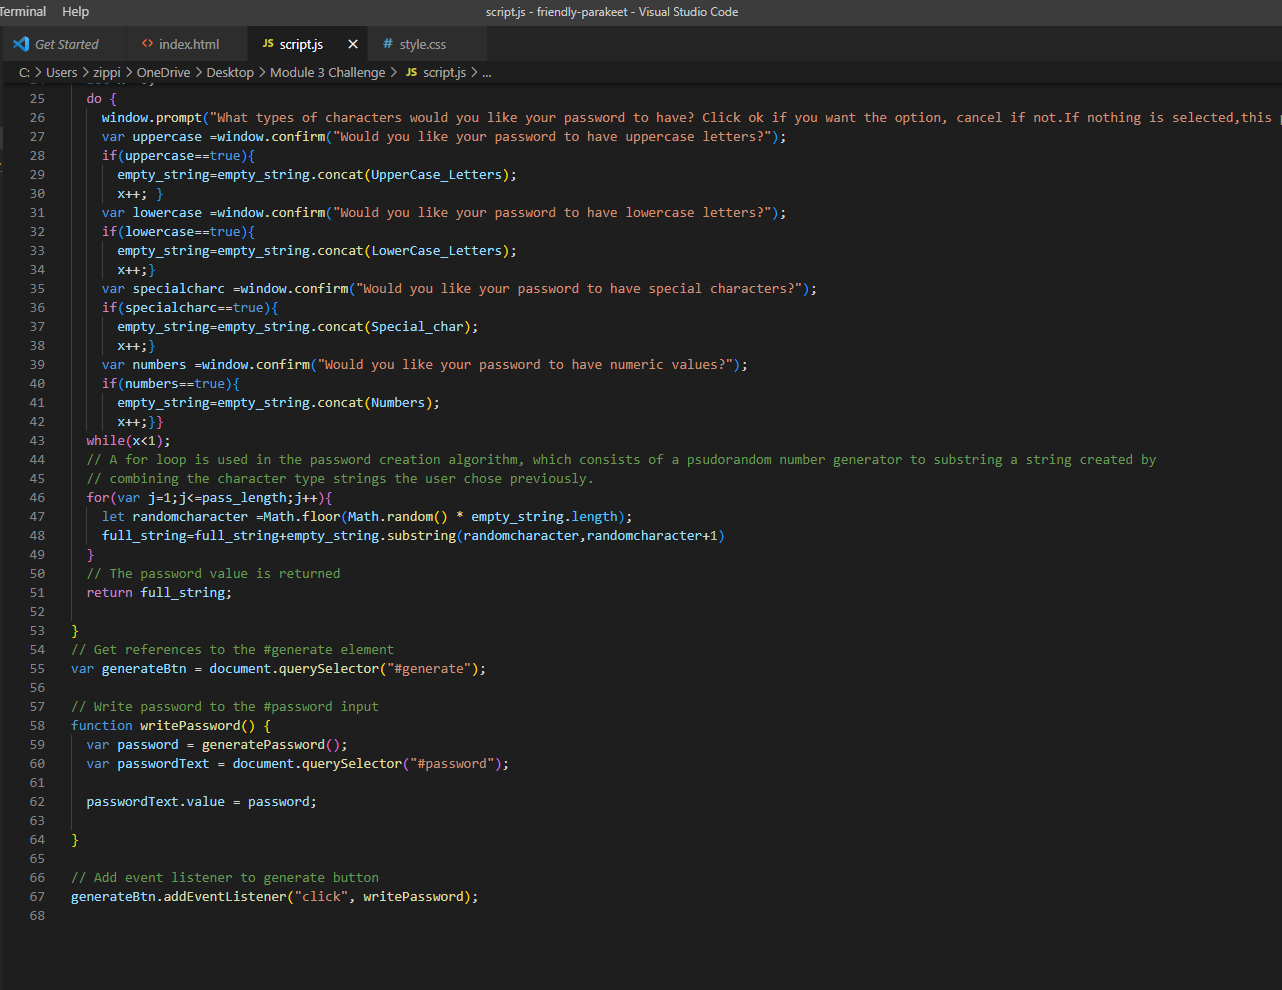Click line number 46 in the gutter
1282x990 pixels.
(37, 497)
